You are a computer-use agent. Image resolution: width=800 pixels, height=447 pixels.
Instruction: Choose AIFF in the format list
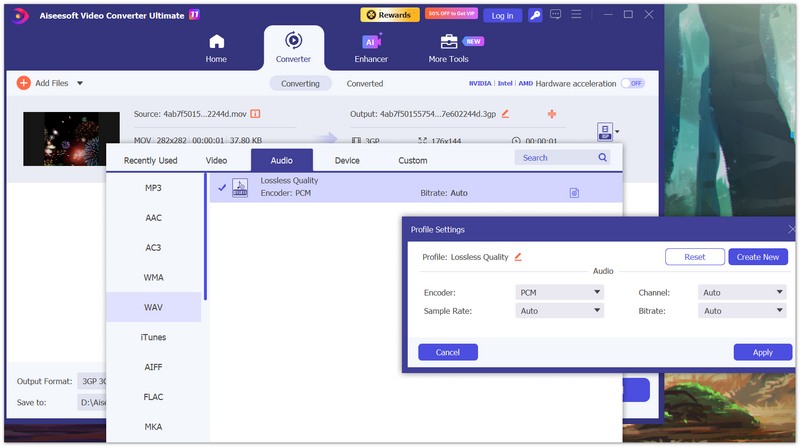click(x=153, y=367)
